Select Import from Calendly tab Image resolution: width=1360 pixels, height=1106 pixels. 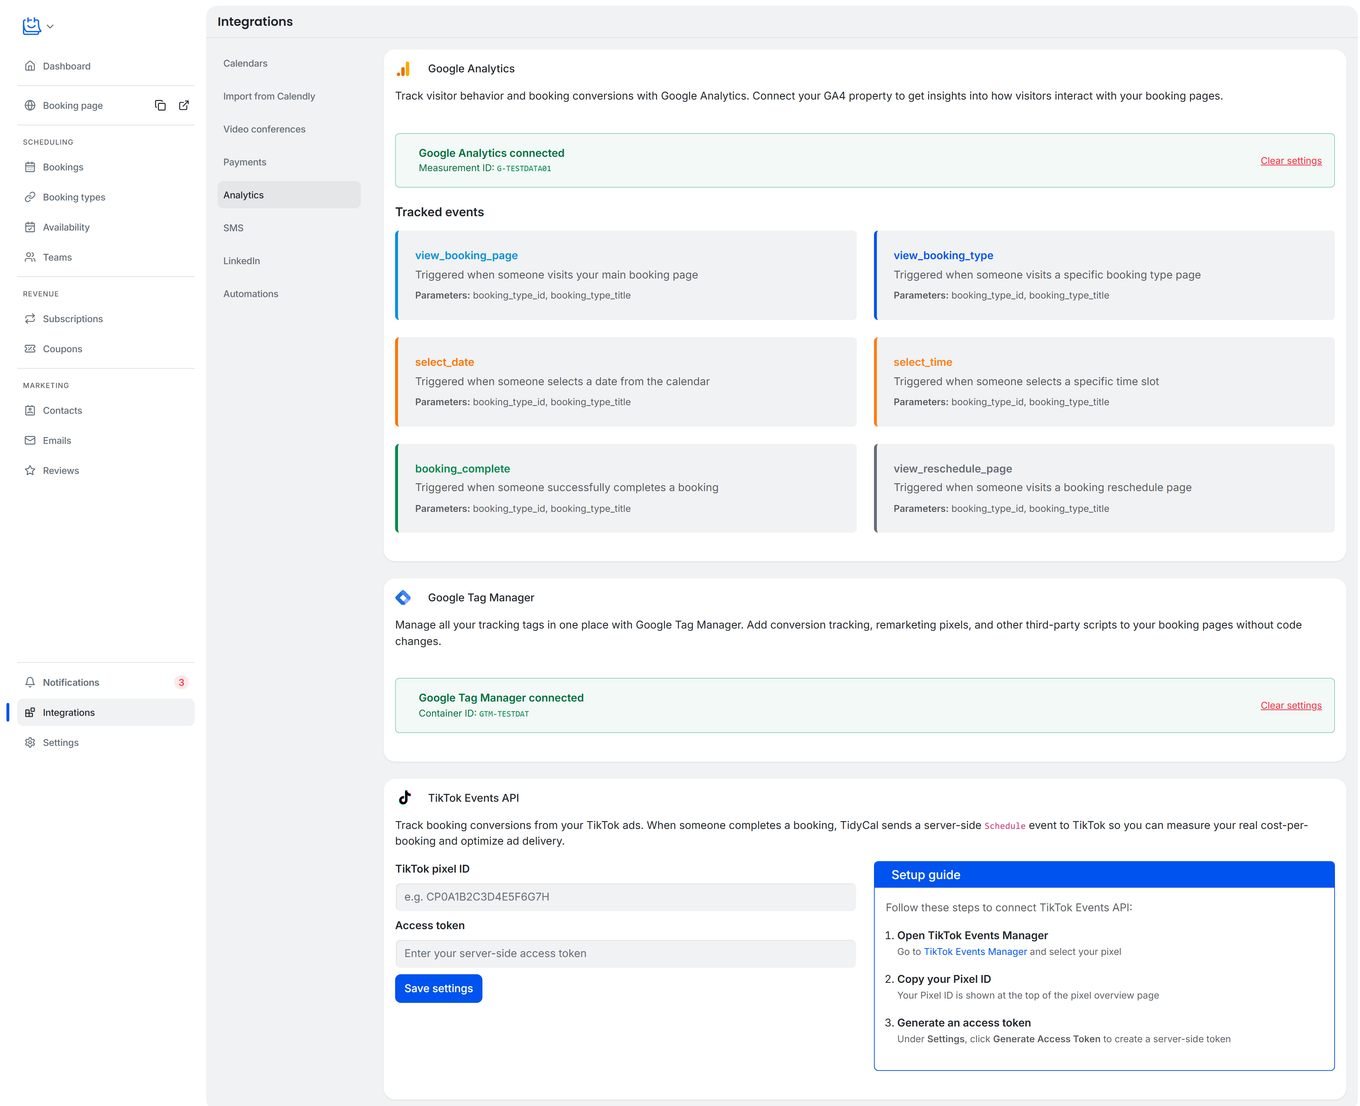[289, 96]
